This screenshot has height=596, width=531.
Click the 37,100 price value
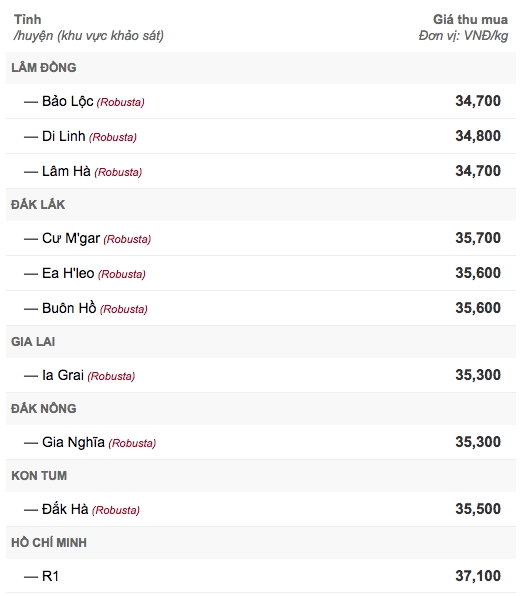pos(478,576)
